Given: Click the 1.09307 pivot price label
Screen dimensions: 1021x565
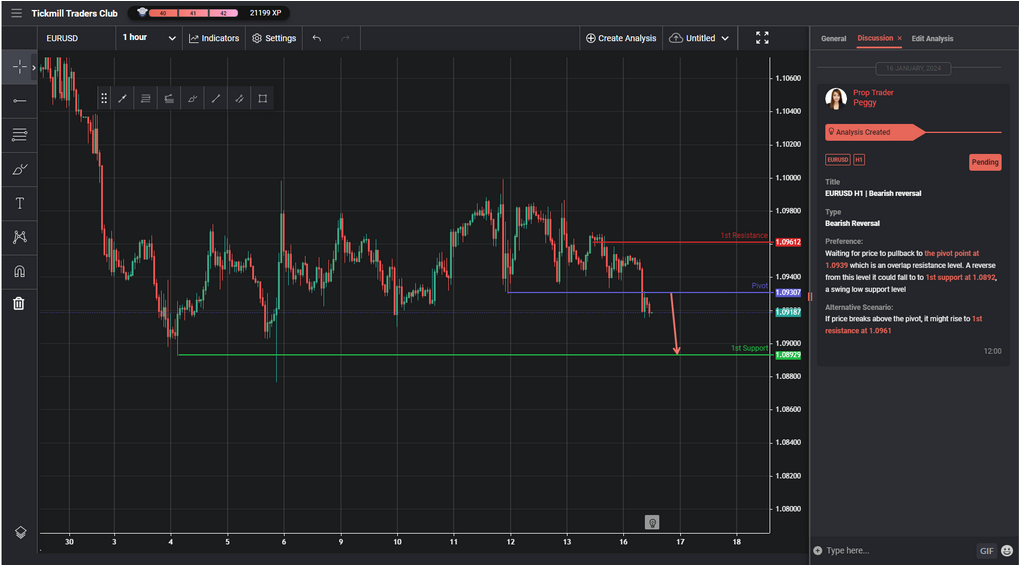Looking at the screenshot, I should tap(787, 293).
